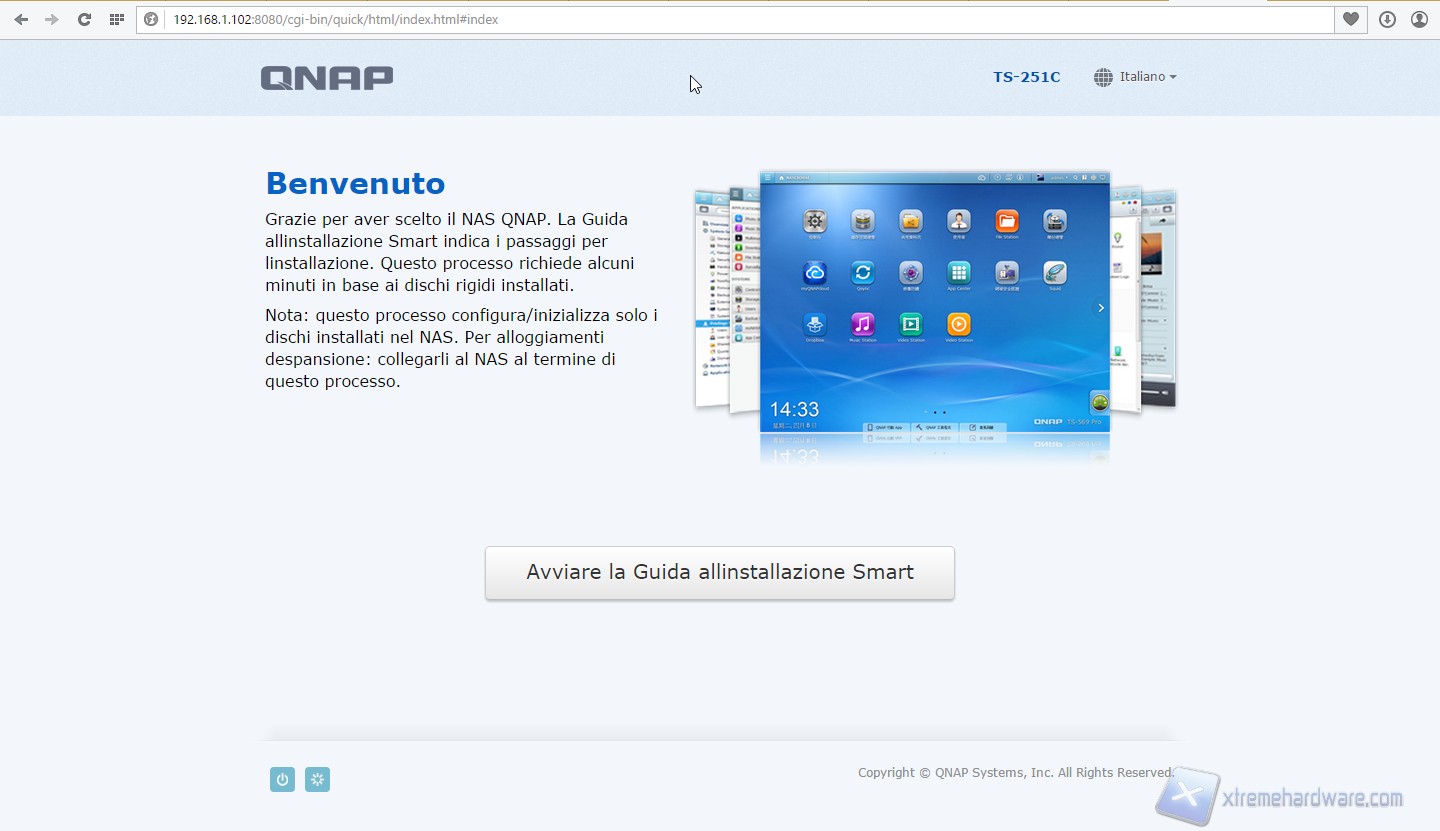Click Avviare la Guida allinstallazione Smart button
Screen dimensions: 1440x831
coord(720,573)
